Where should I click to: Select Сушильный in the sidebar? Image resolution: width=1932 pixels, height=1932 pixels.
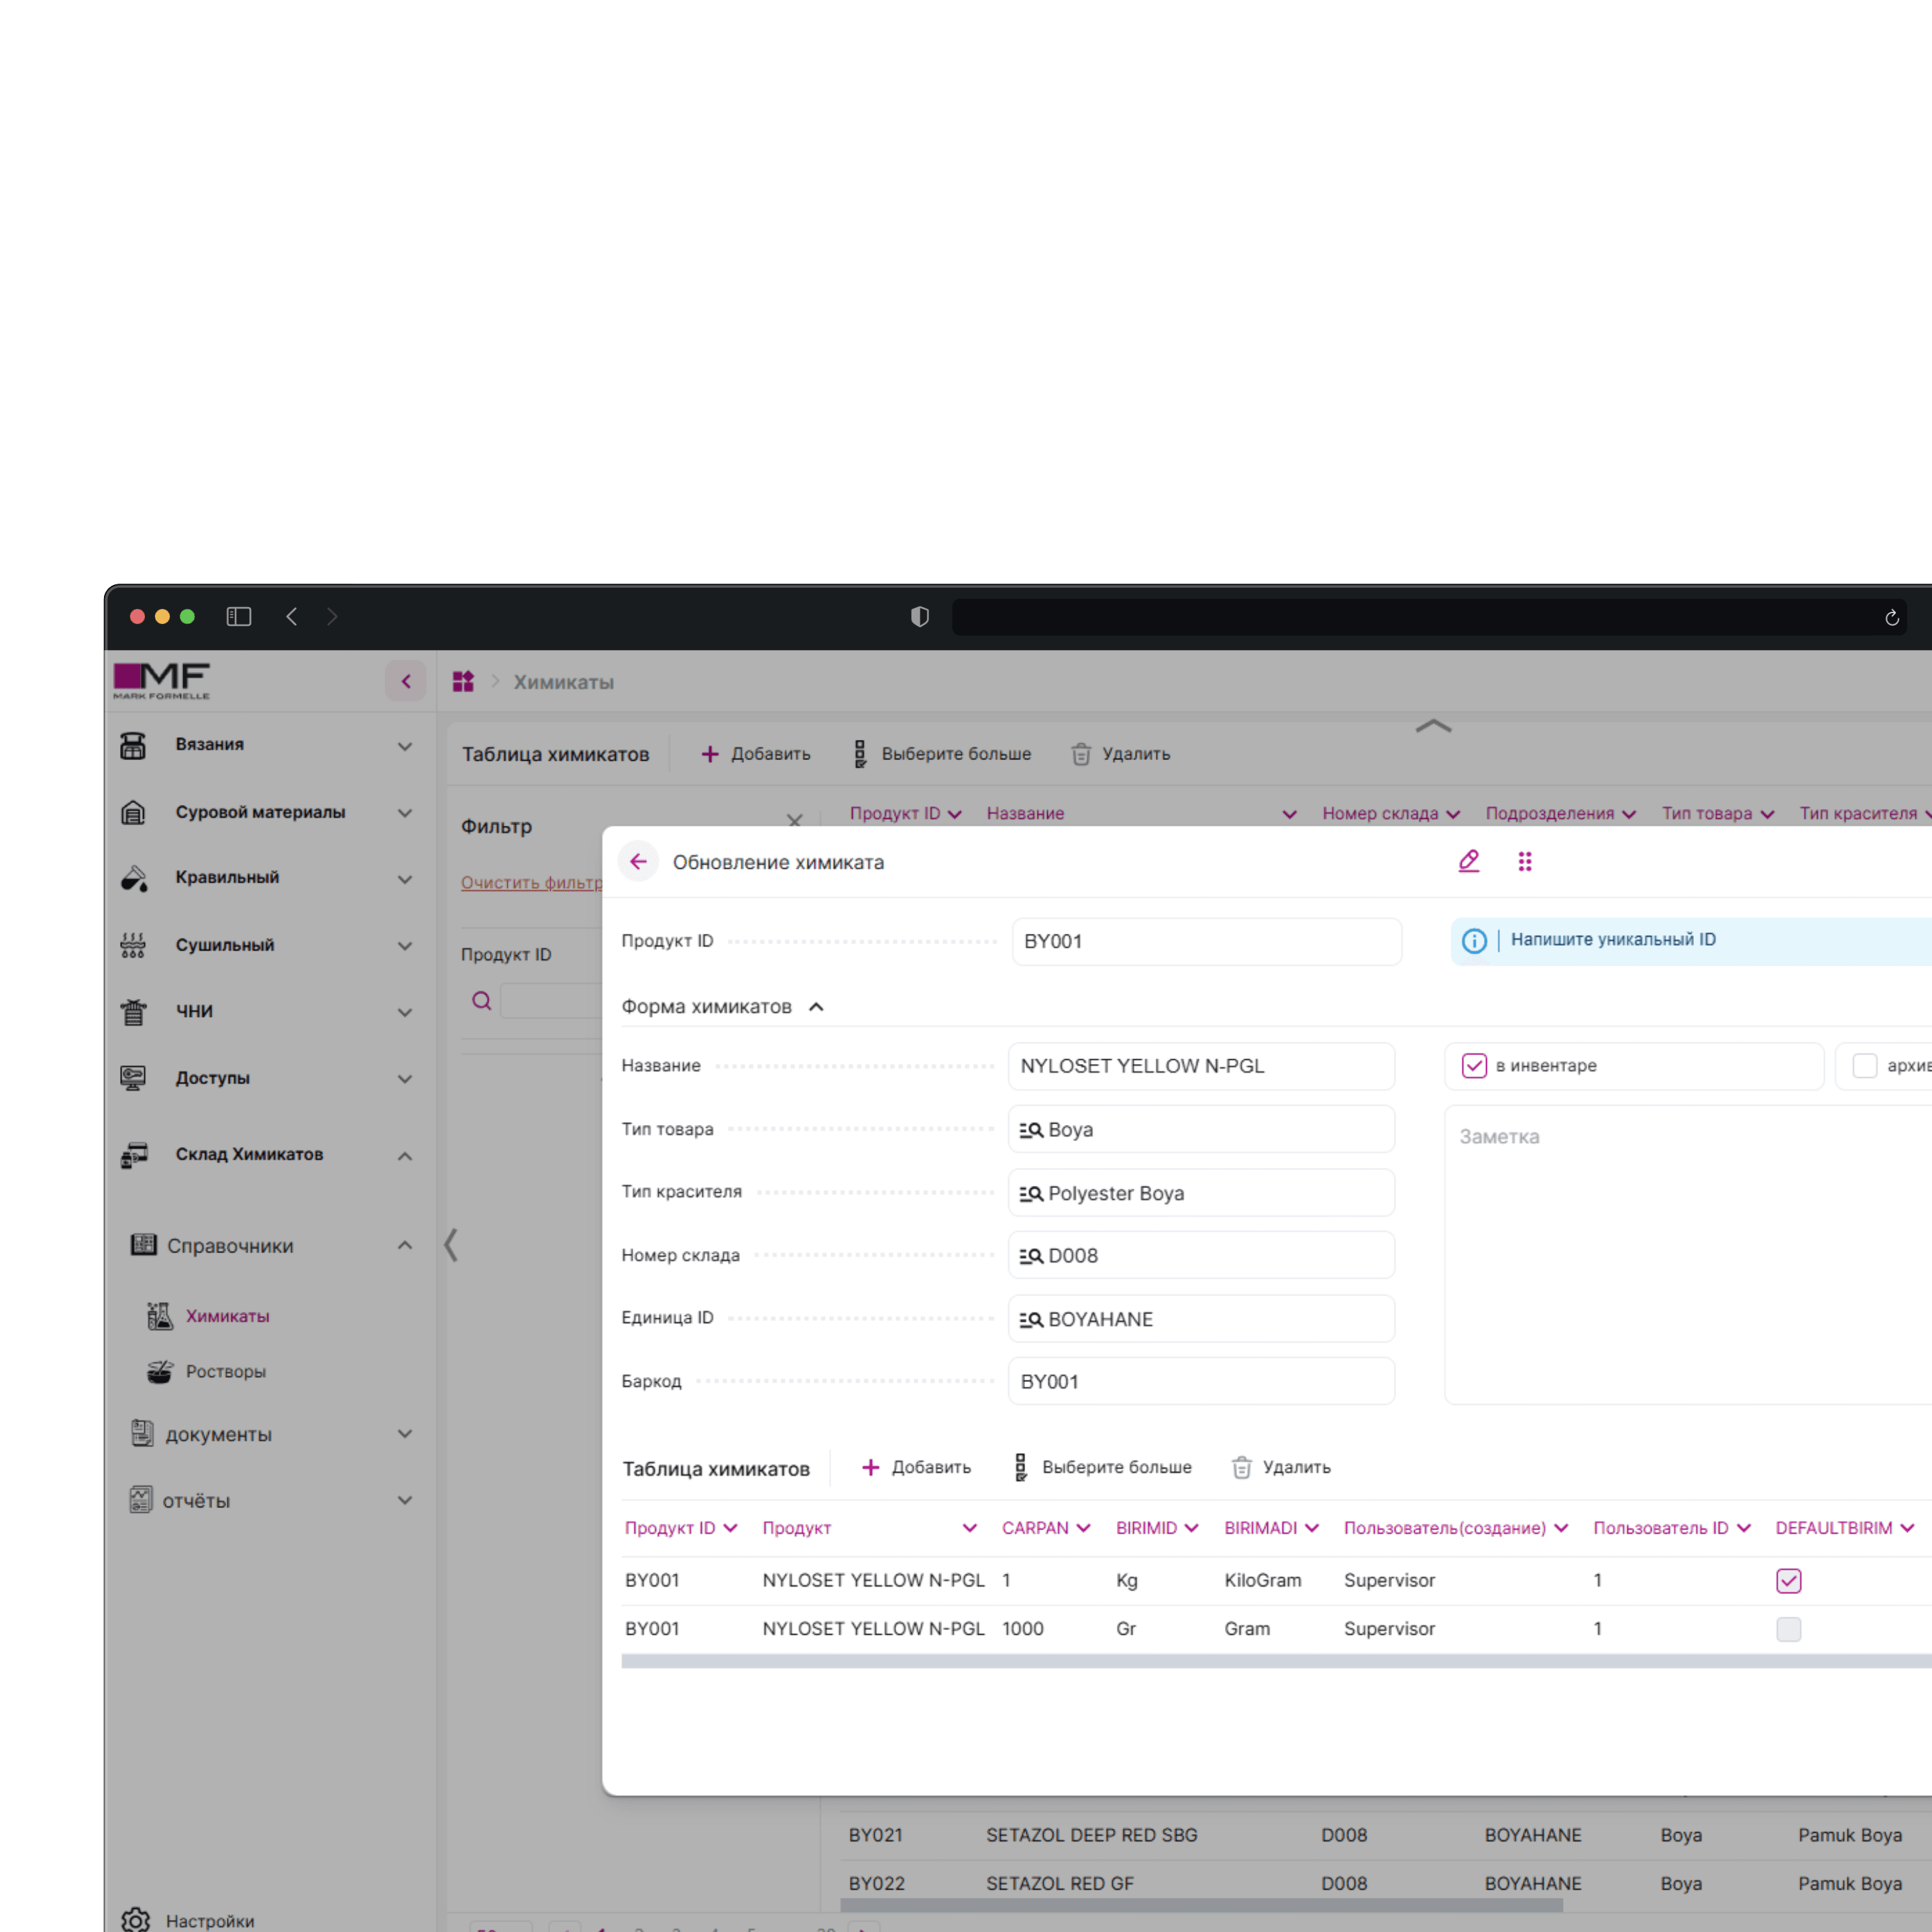(225, 945)
